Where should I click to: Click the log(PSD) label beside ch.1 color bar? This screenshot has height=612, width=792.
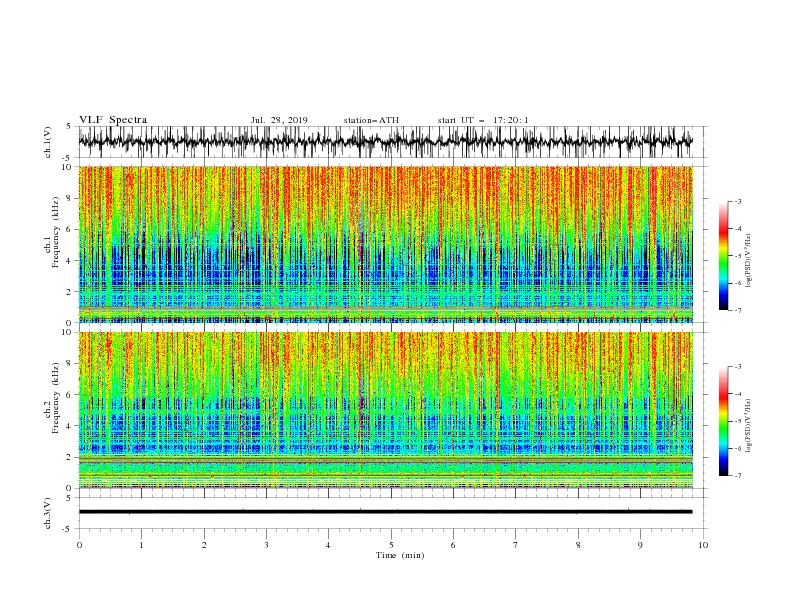pos(748,261)
